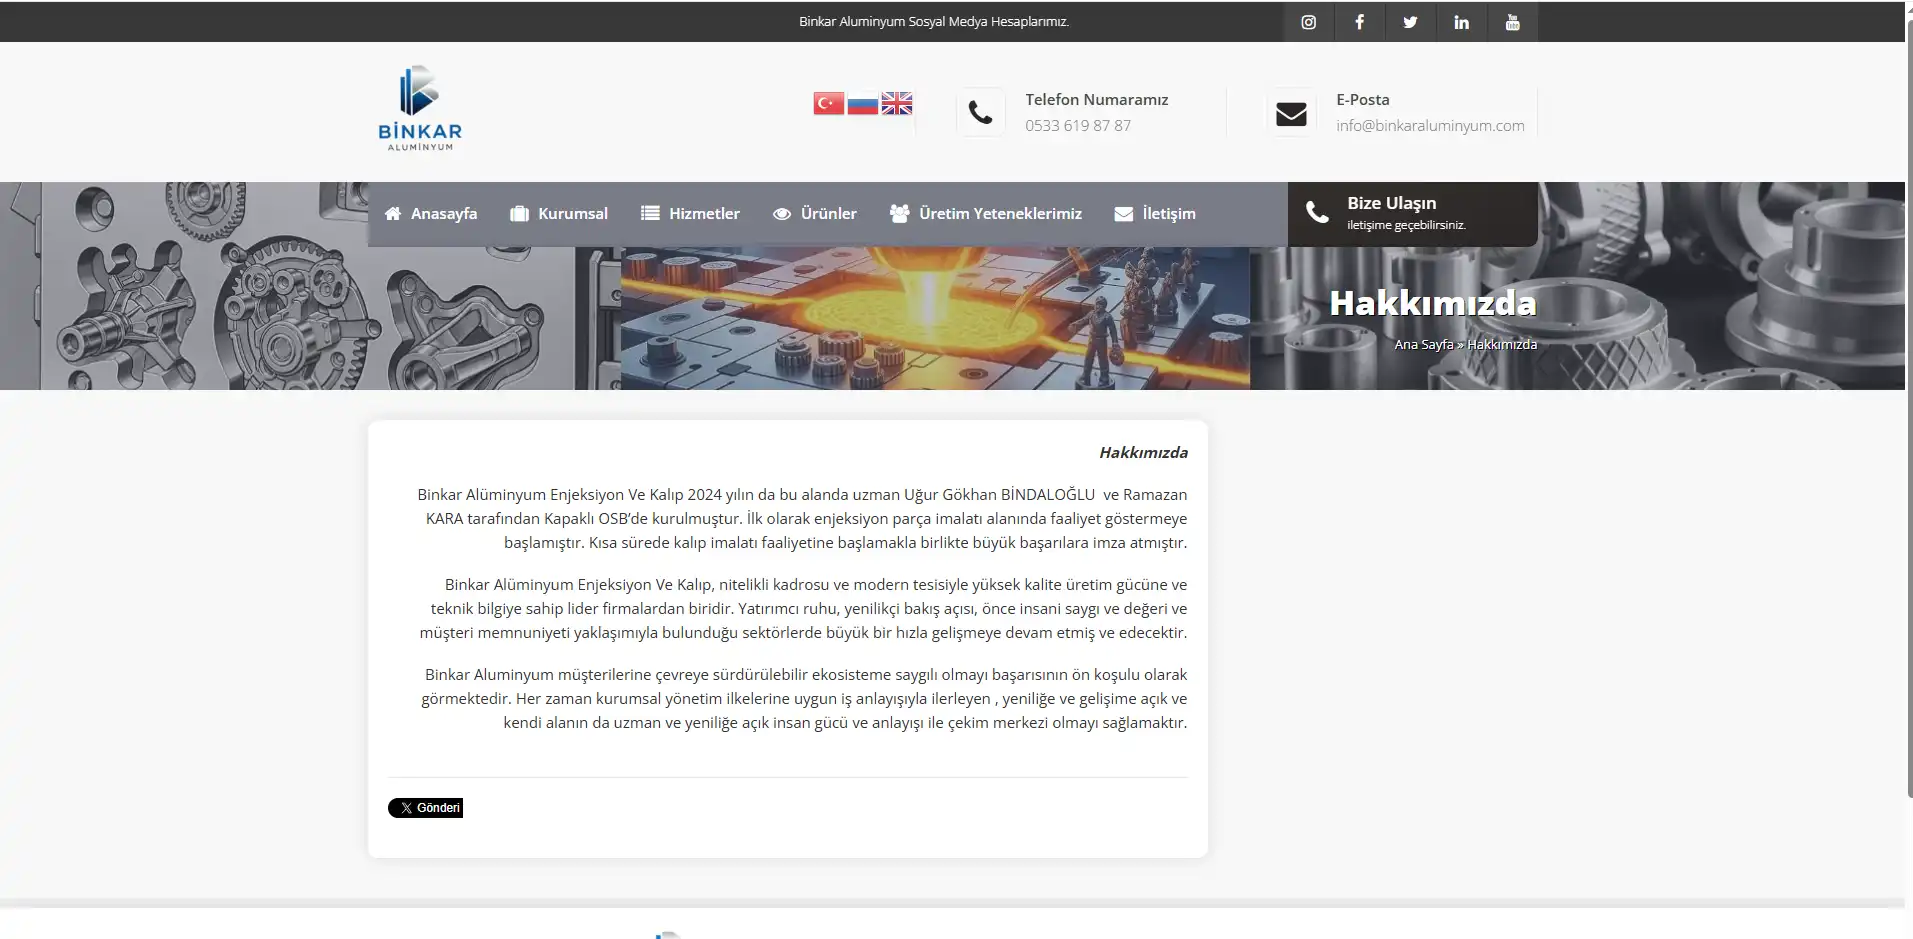
Task: Open the Ürünler menu
Action: click(815, 213)
